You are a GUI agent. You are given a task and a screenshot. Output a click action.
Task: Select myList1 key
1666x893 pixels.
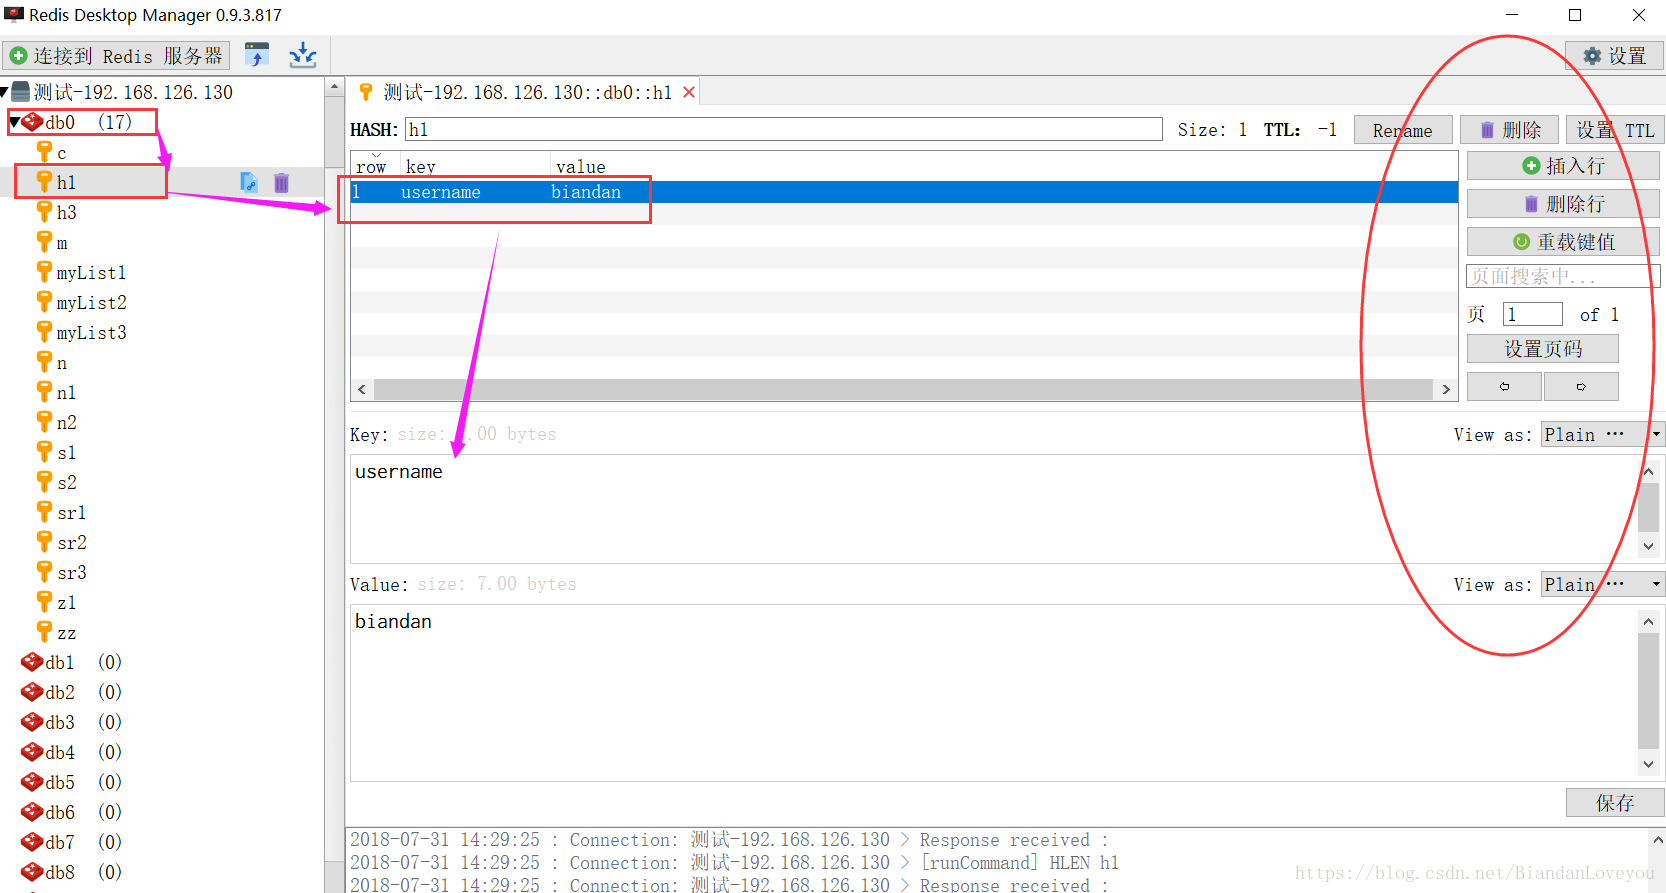91,272
